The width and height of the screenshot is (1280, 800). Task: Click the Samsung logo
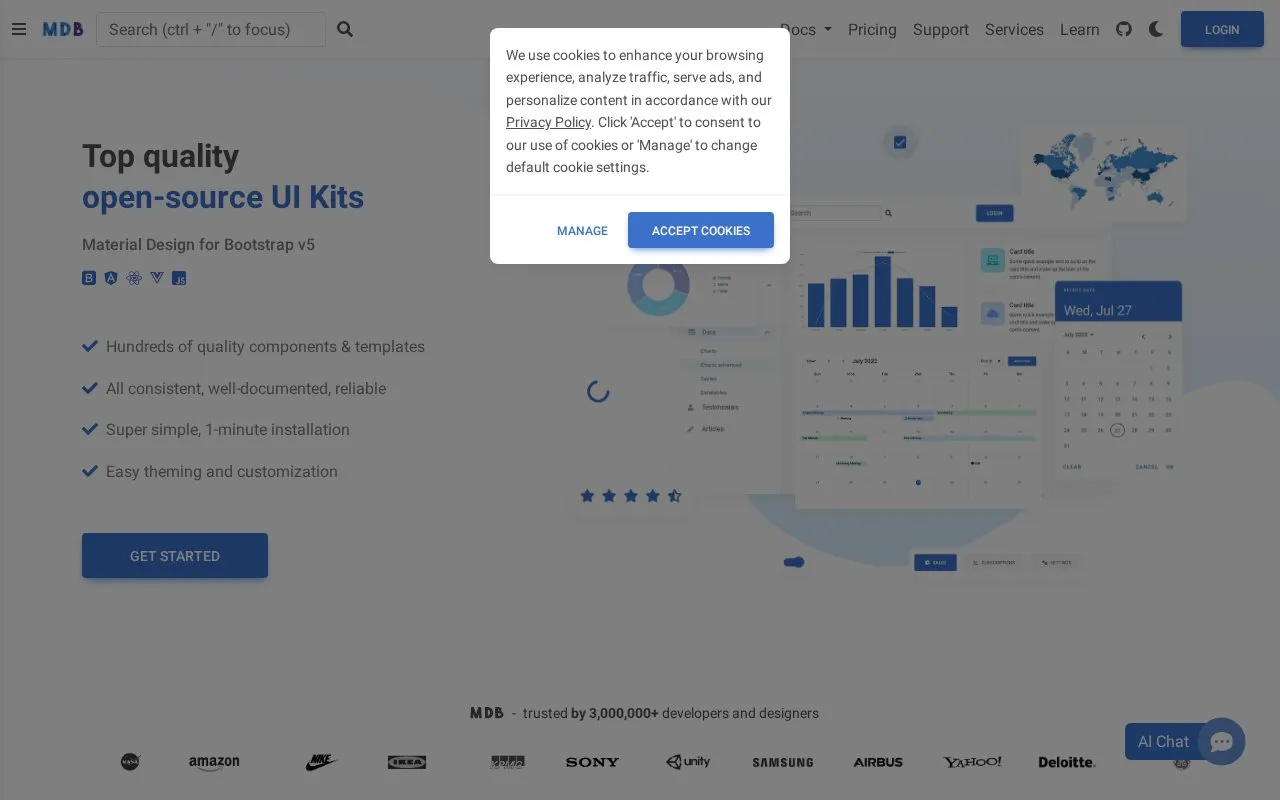[783, 762]
